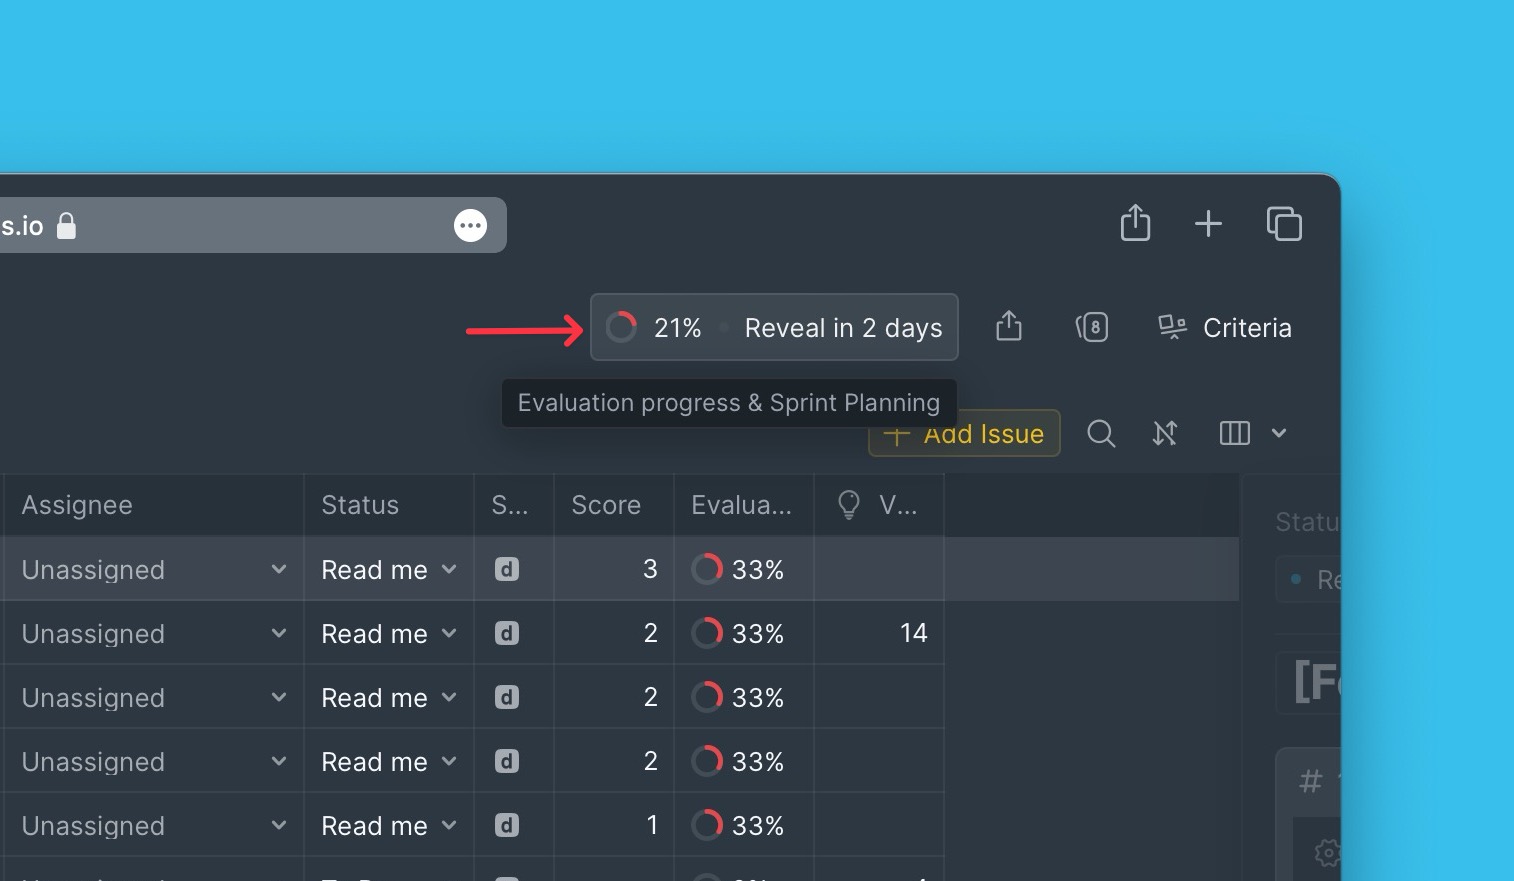The width and height of the screenshot is (1514, 881).
Task: Click the card deck icon showing number 8
Action: 1093,327
